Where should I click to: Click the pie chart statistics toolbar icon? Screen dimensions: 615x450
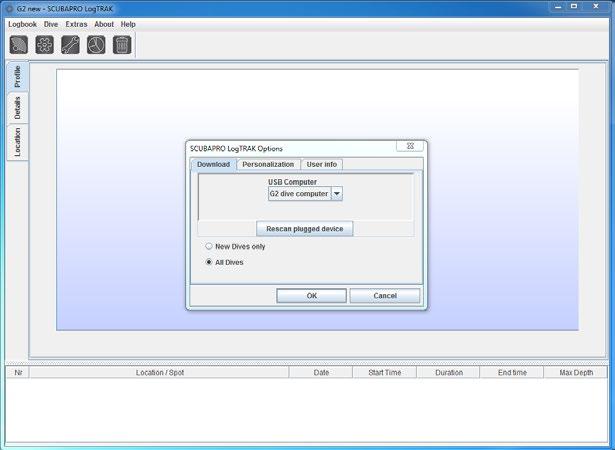coord(96,45)
